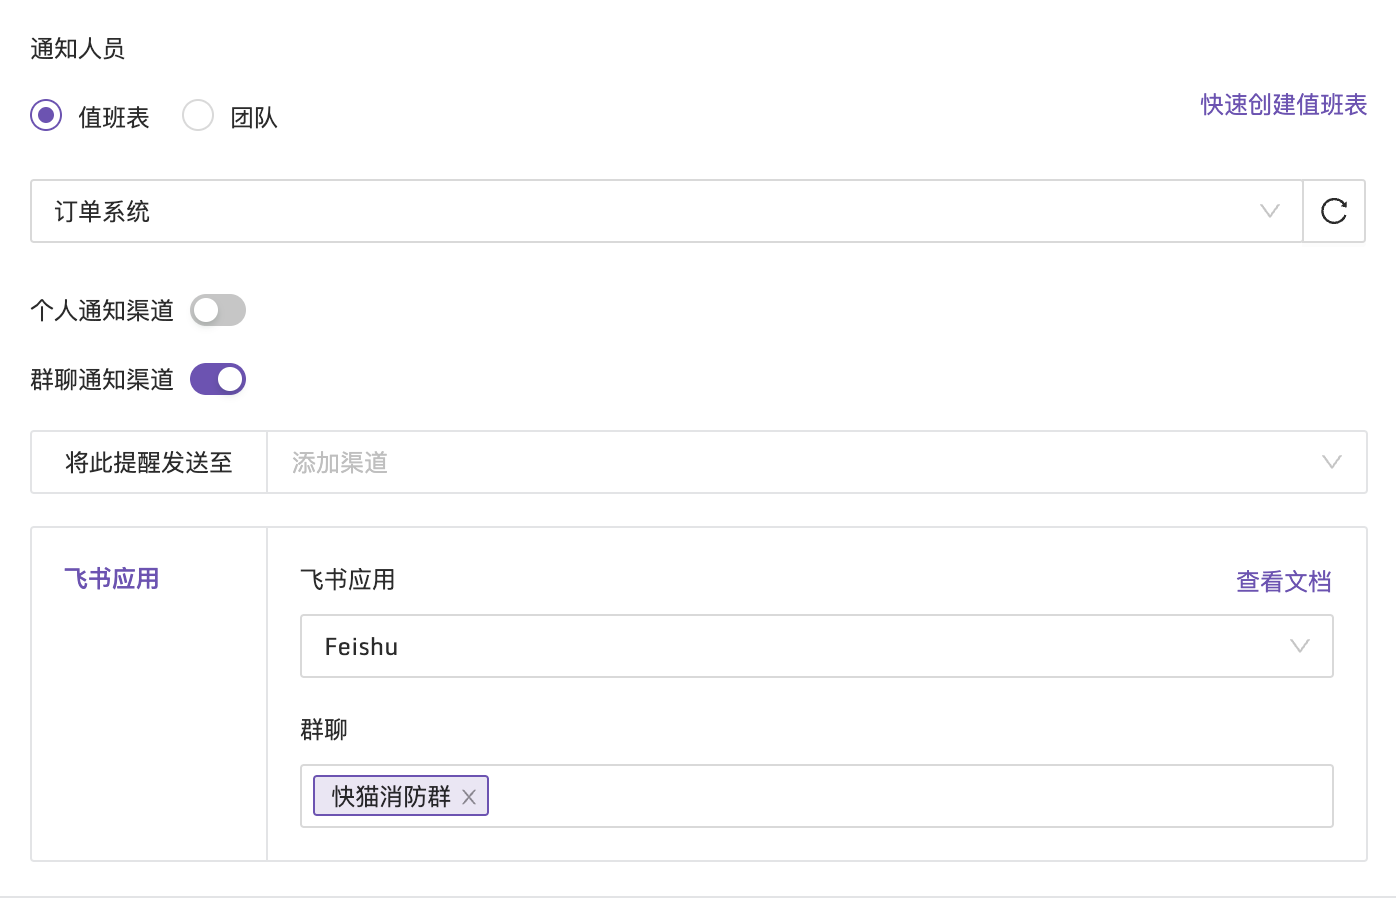Select the 飞书应用 tab on the left
The width and height of the screenshot is (1396, 898).
[x=112, y=579]
